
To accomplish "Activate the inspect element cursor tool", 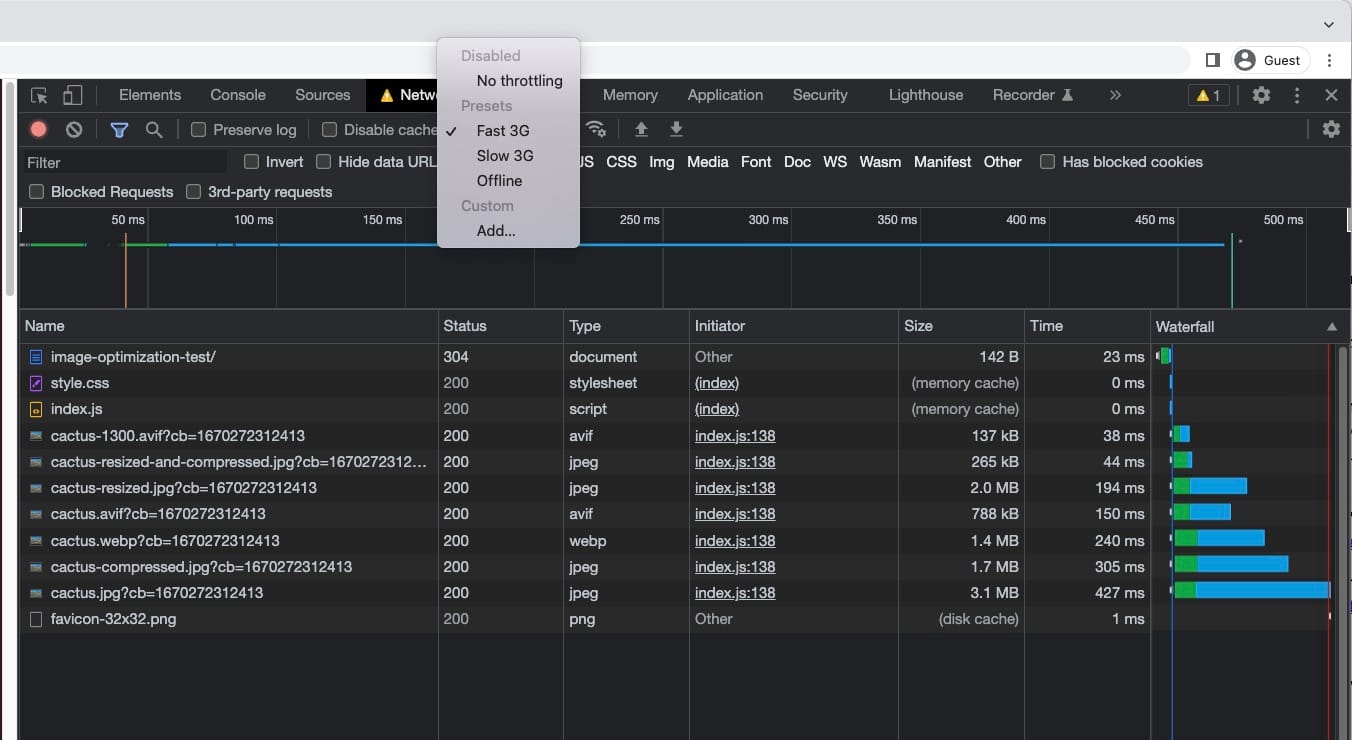I will coord(38,94).
